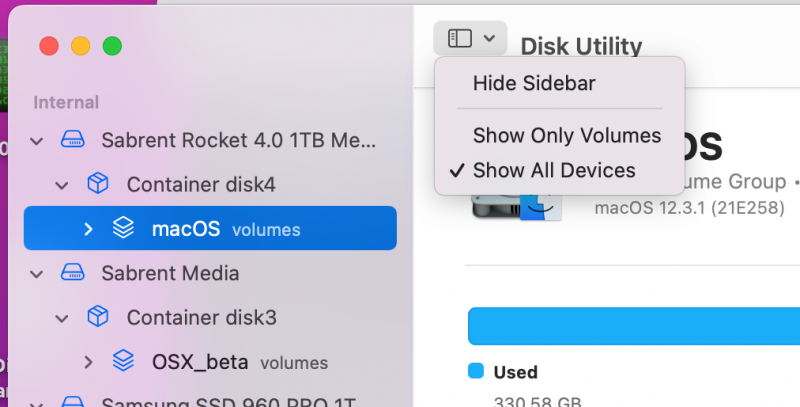Select the checked Show All Devices option

tap(553, 170)
